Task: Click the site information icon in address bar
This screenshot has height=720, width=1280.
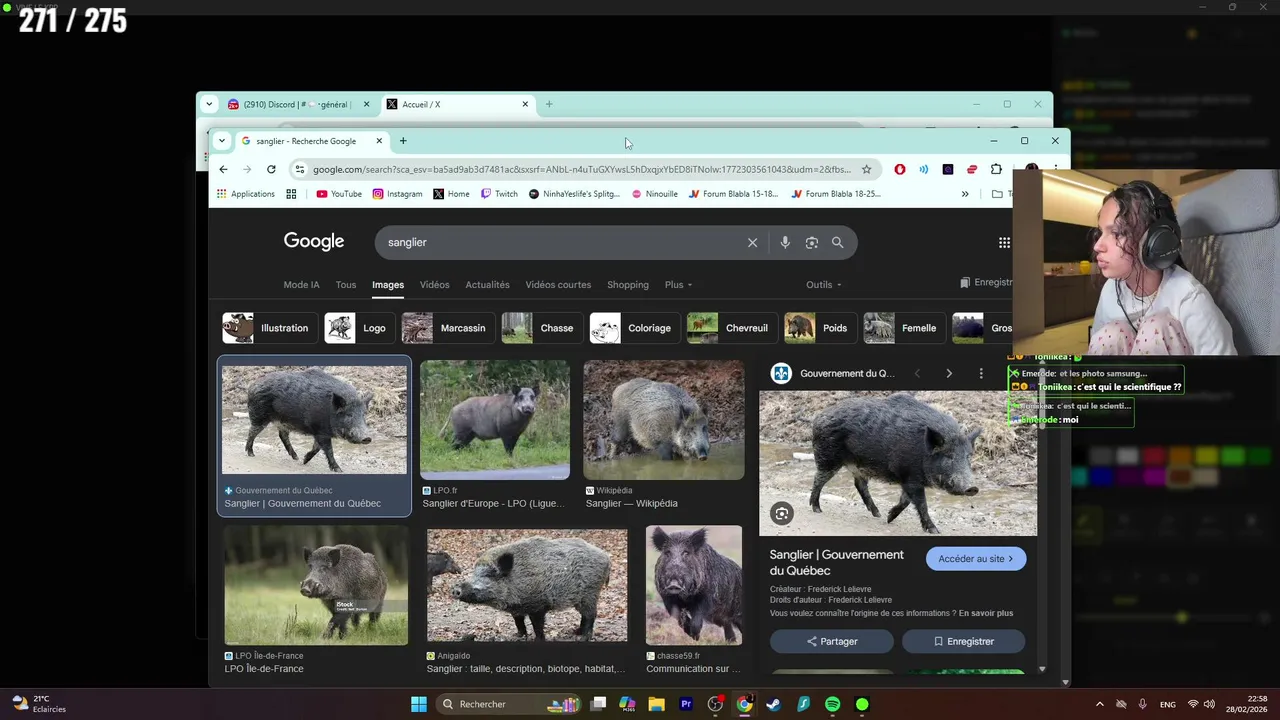Action: pyautogui.click(x=299, y=169)
